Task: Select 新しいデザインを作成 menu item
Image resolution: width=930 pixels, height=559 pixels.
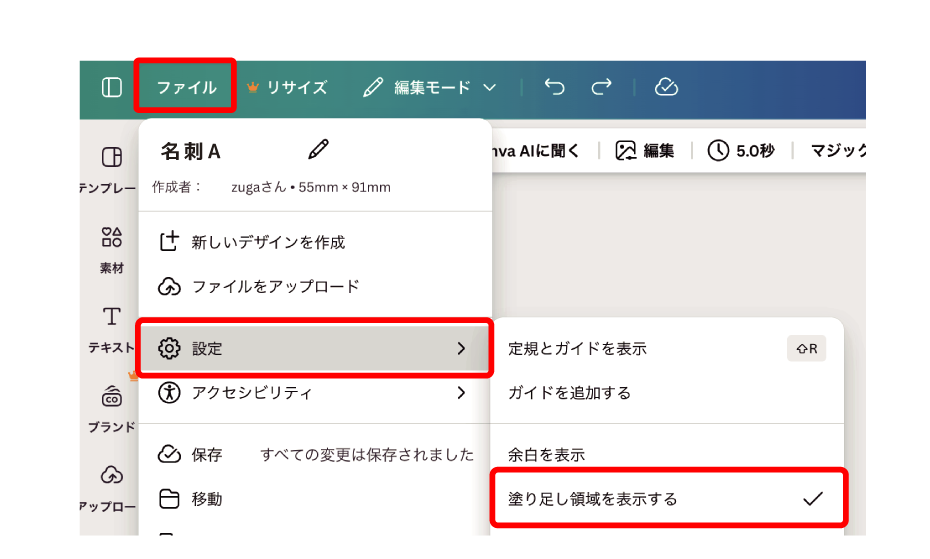Action: [x=267, y=242]
